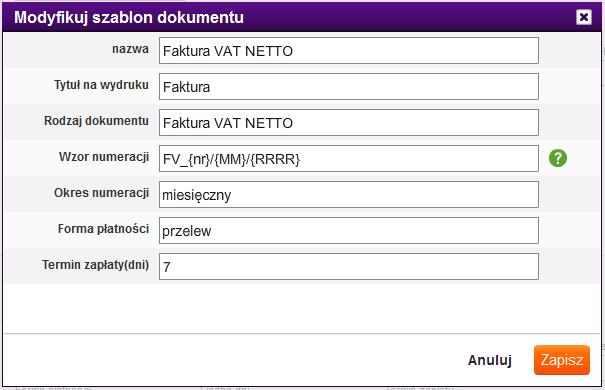Click the Forma płatności label
Screen dimensions: 605x390
(103, 229)
